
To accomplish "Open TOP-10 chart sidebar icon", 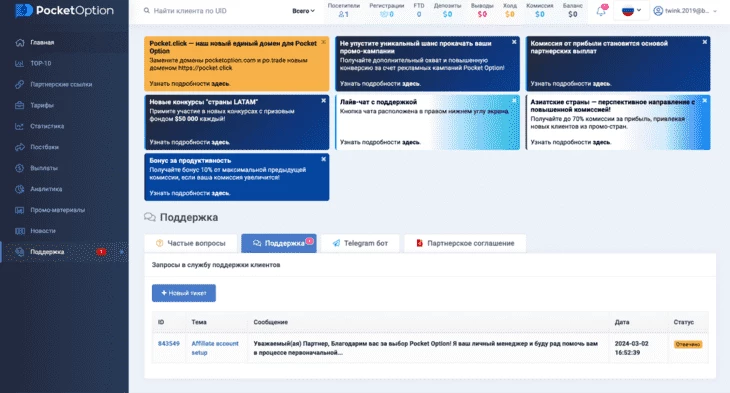I will pyautogui.click(x=20, y=63).
